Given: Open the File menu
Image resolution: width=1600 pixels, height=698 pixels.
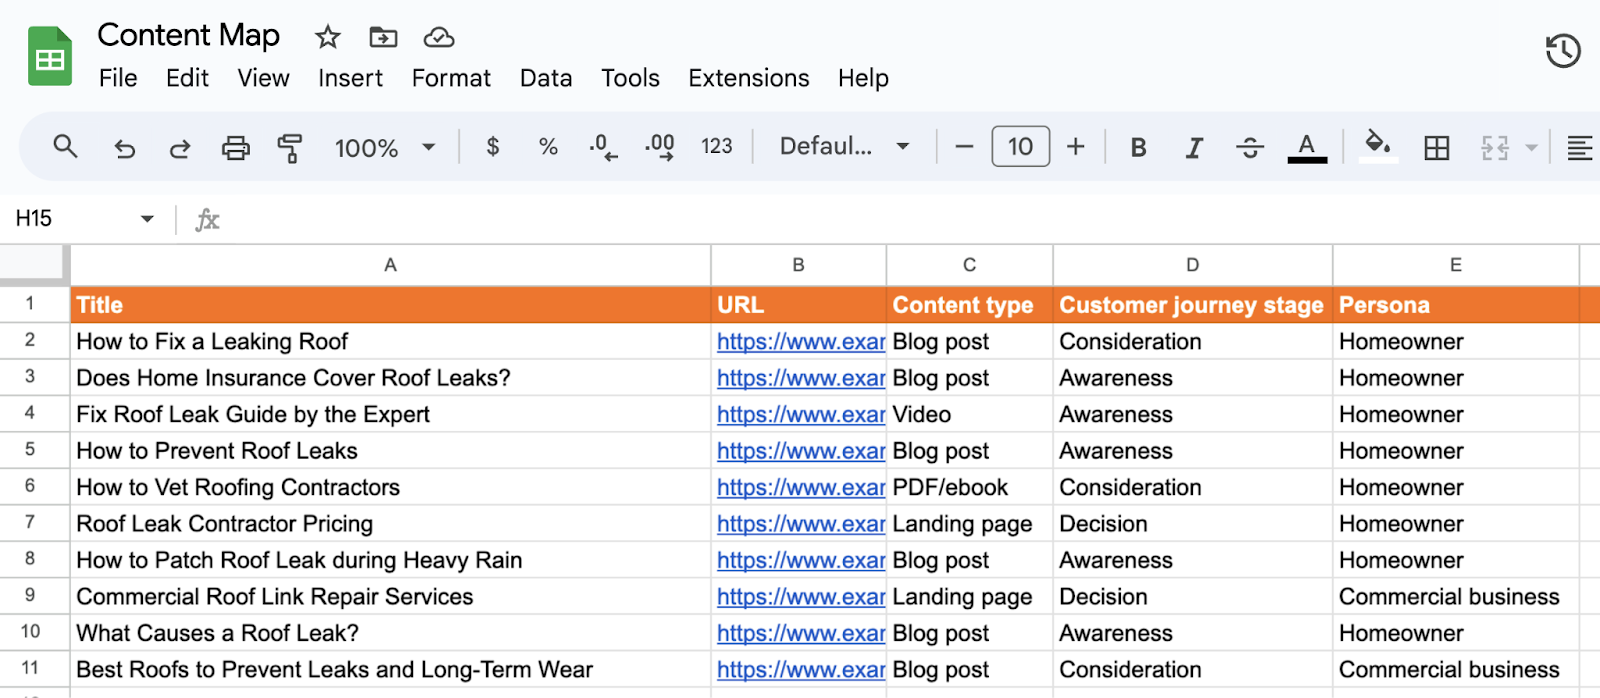Looking at the screenshot, I should 118,78.
